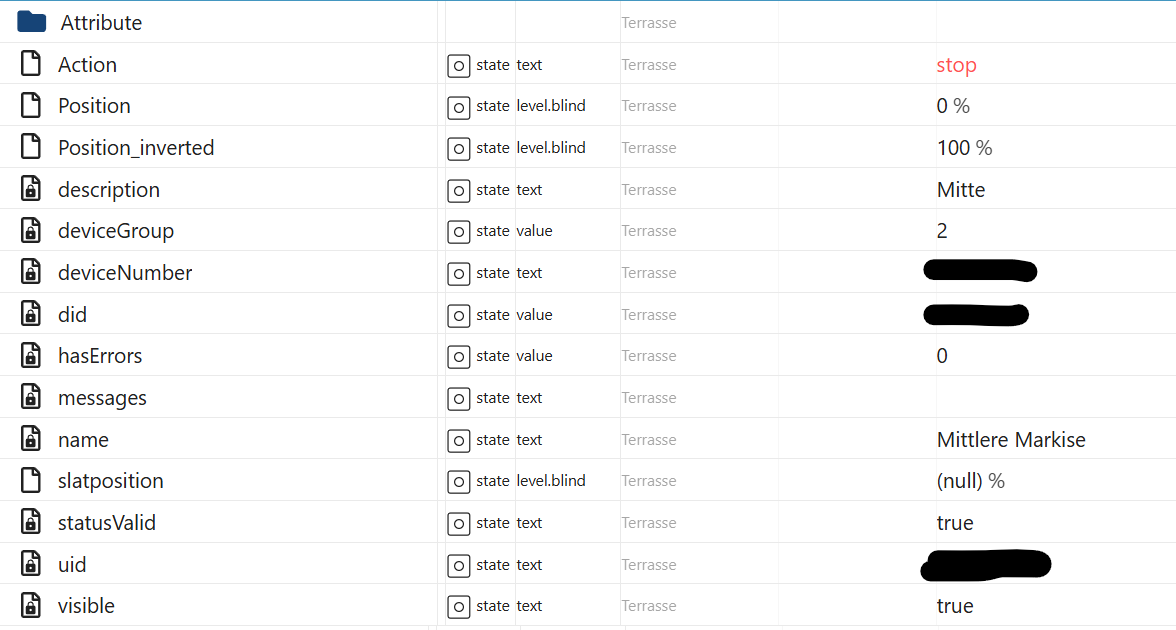Image resolution: width=1176 pixels, height=630 pixels.
Task: Select the statusValid tree entry
Action: tap(107, 523)
